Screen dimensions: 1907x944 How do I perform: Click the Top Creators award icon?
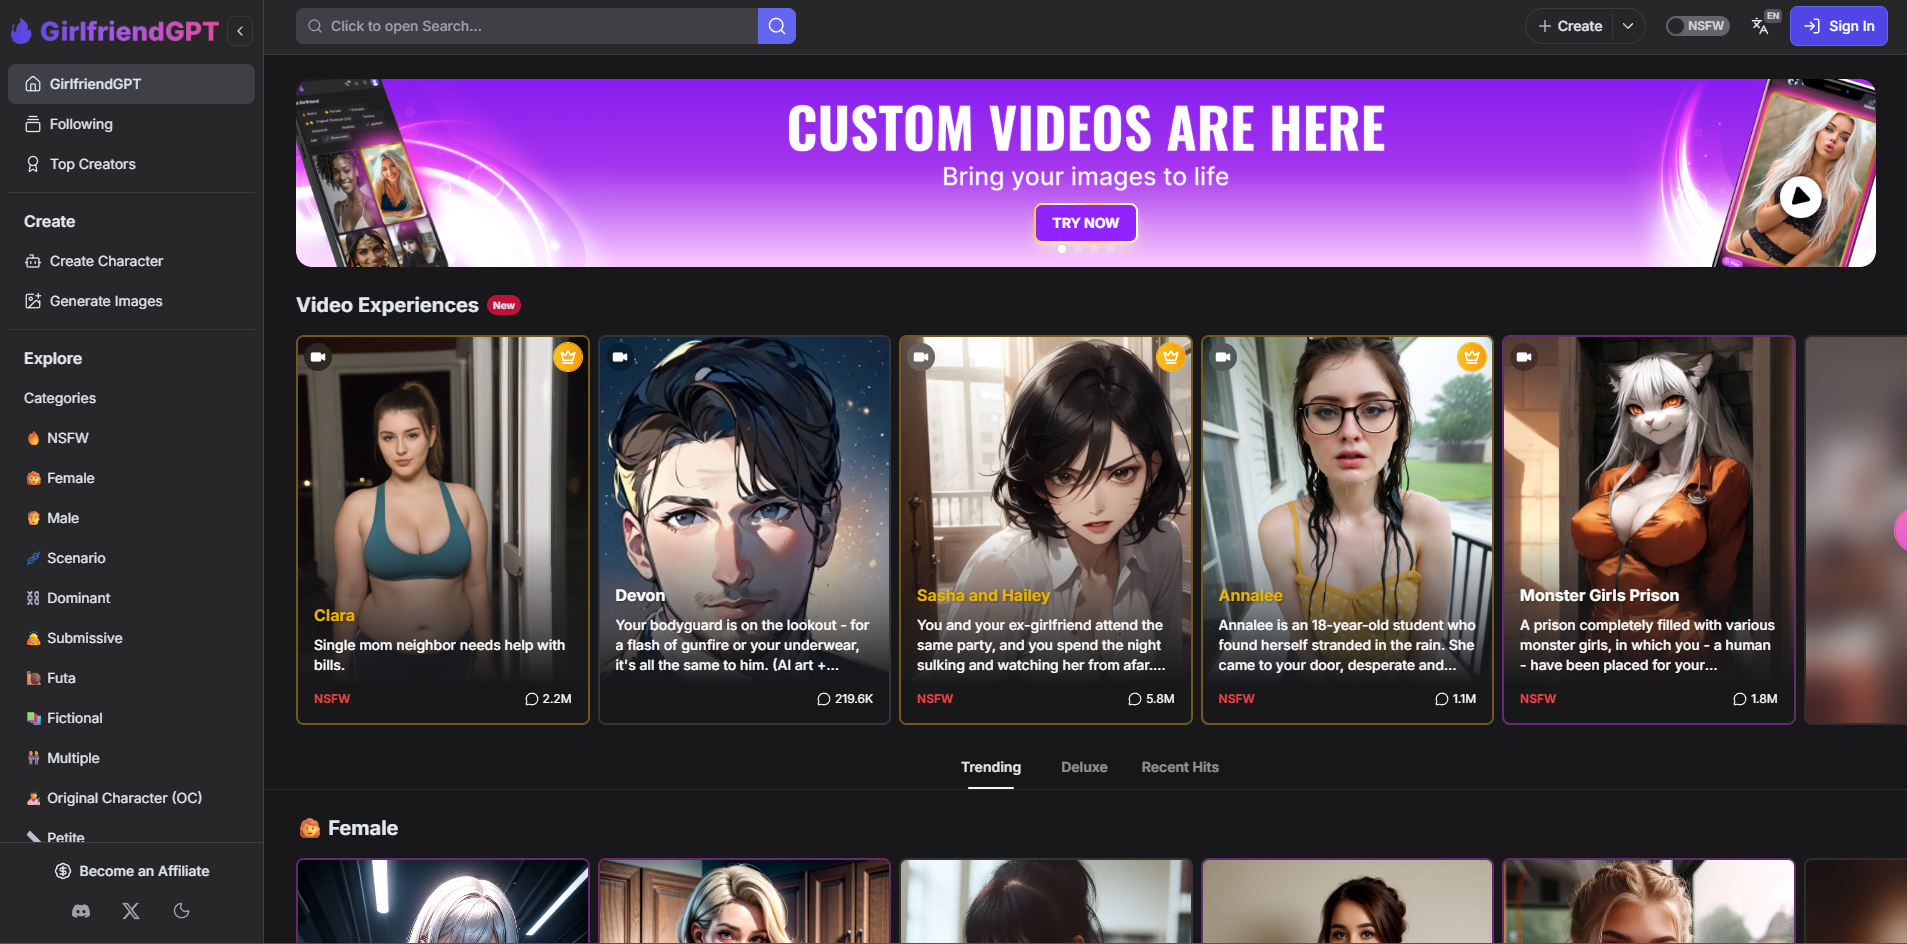coord(33,164)
